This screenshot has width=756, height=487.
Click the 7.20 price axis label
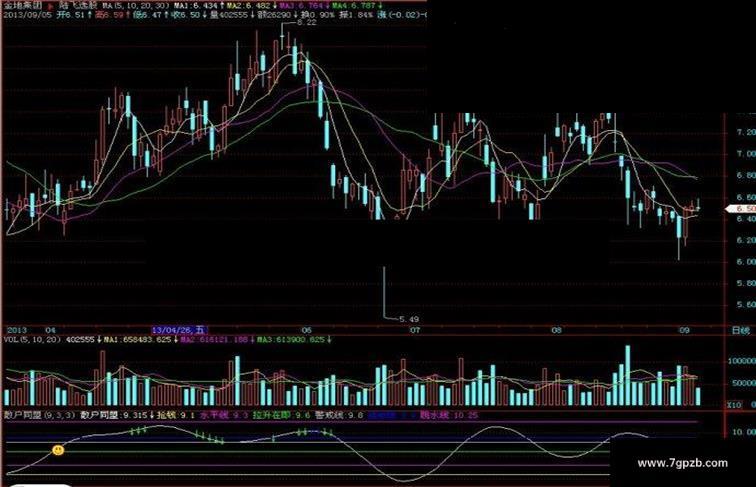[746, 132]
